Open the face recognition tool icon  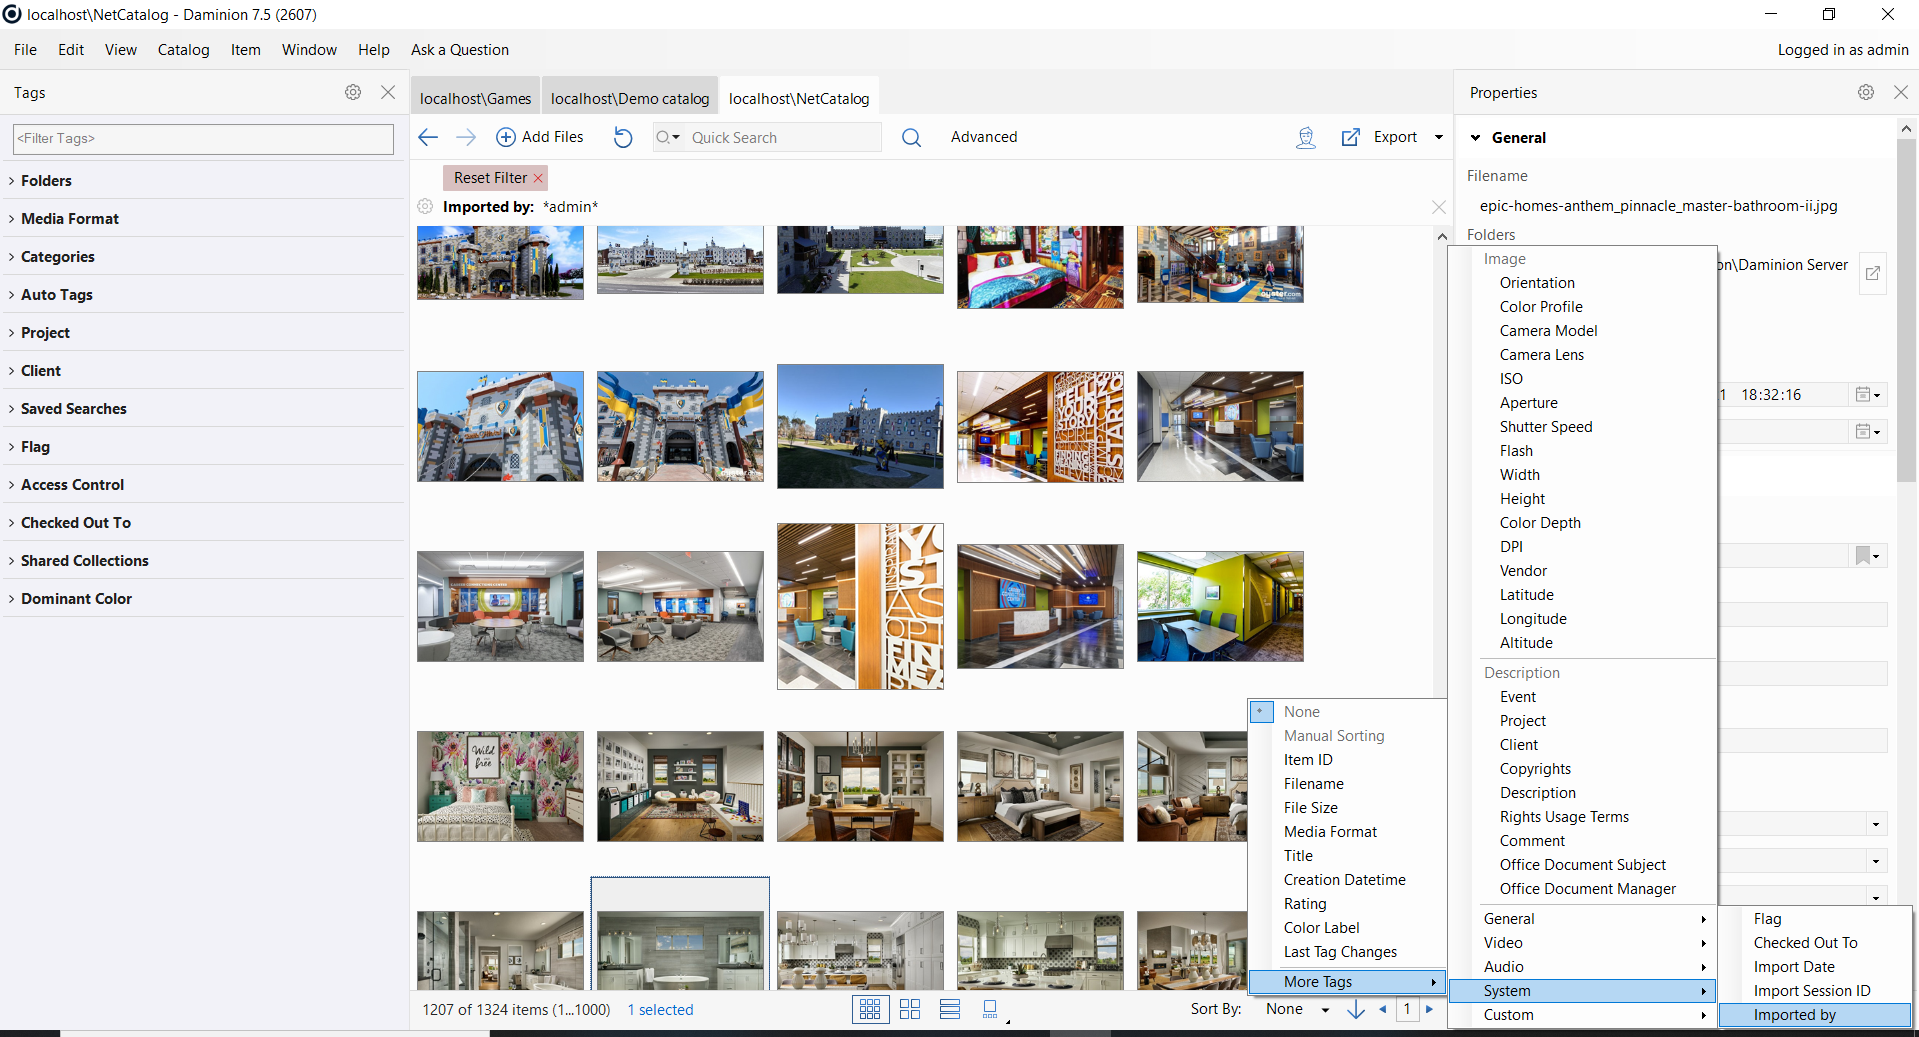click(1305, 137)
